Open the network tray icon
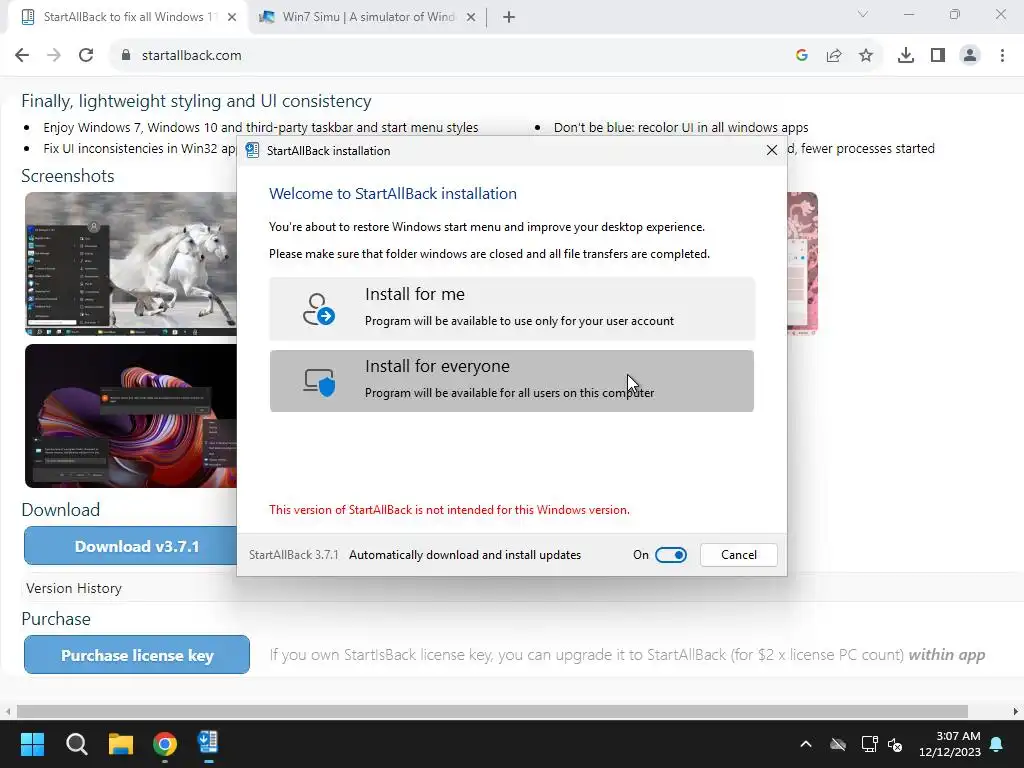Image resolution: width=1024 pixels, height=768 pixels. tap(869, 744)
